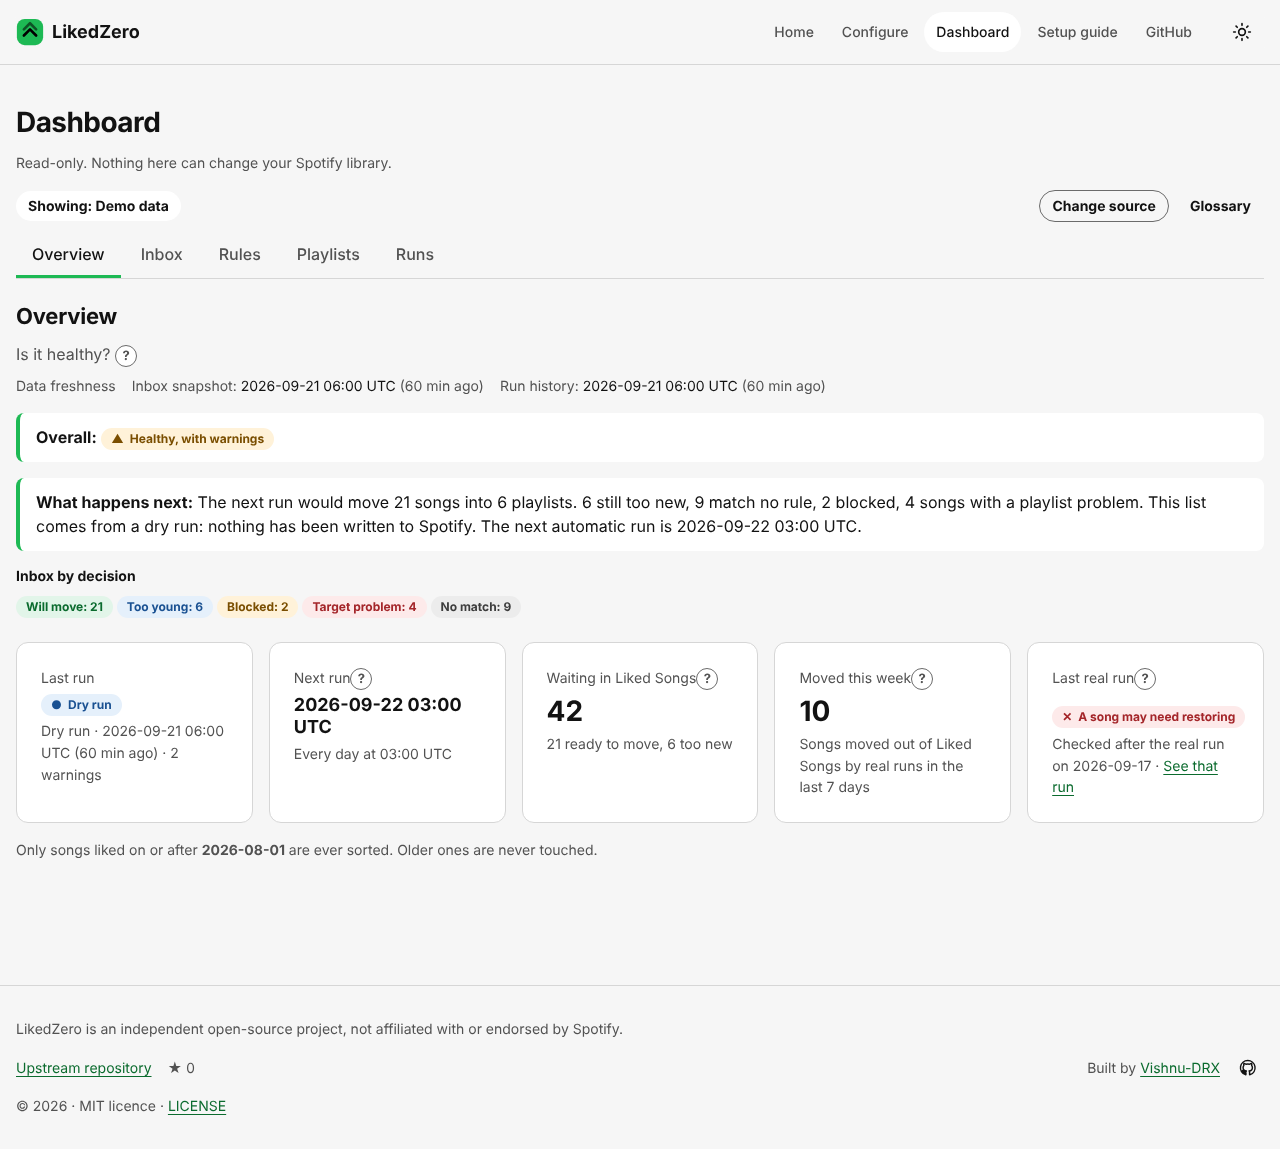Image resolution: width=1280 pixels, height=1149 pixels.
Task: Click the '42' waiting songs count
Action: pyautogui.click(x=565, y=711)
